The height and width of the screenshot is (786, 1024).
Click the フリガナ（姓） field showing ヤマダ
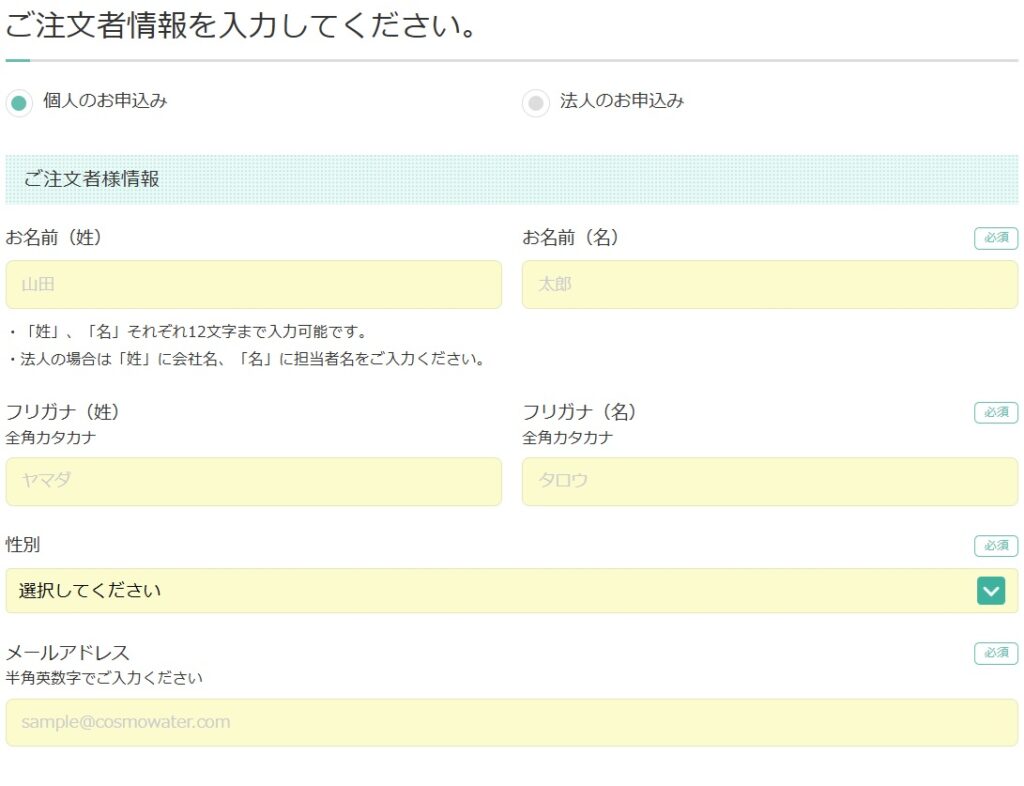tap(253, 481)
